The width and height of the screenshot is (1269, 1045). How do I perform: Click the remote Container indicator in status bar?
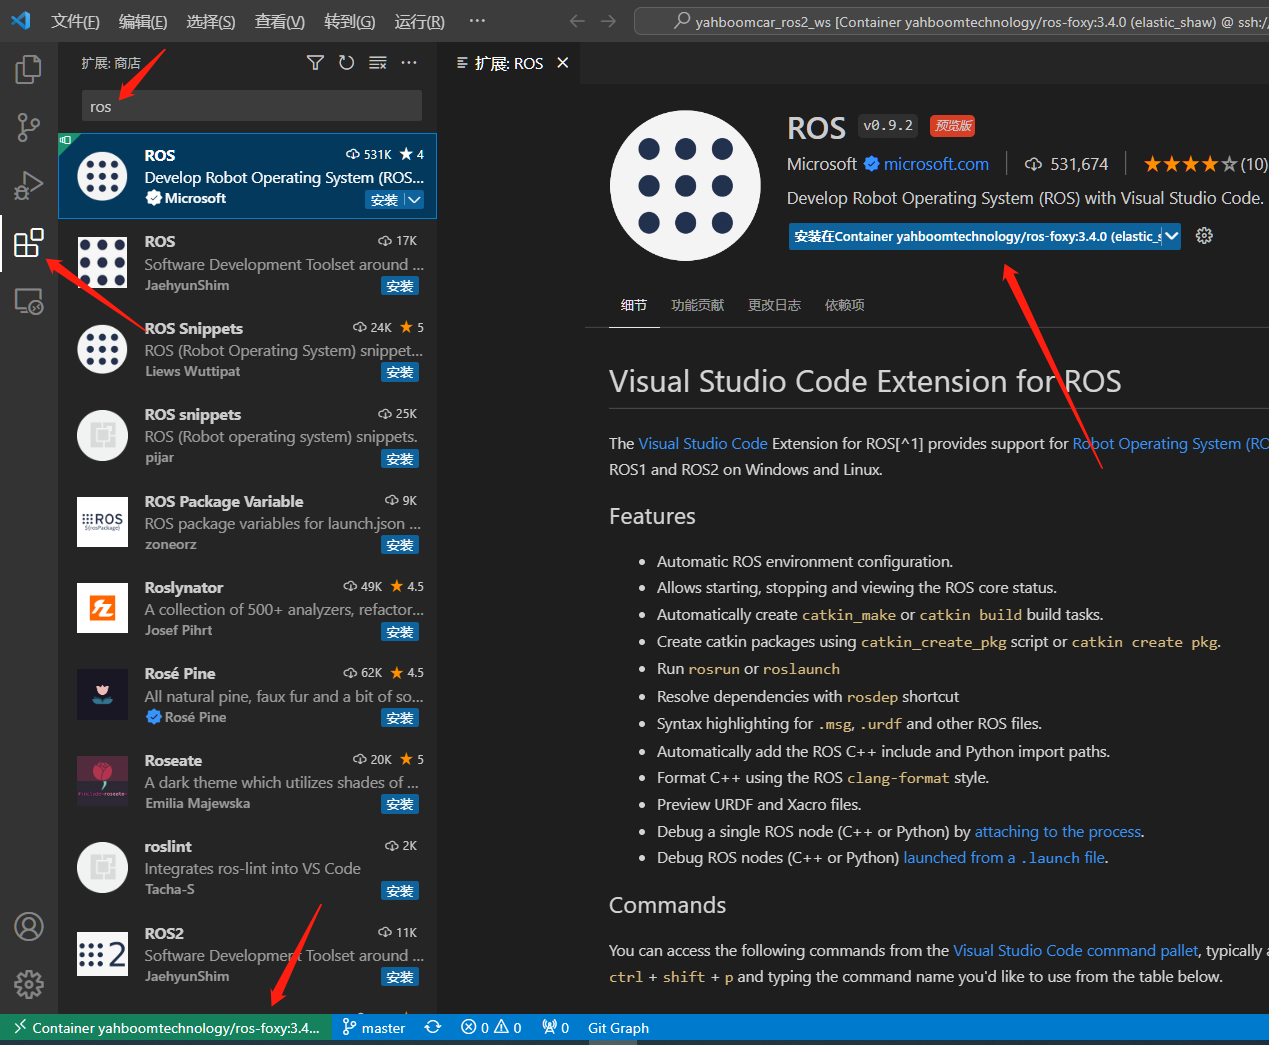[166, 1027]
